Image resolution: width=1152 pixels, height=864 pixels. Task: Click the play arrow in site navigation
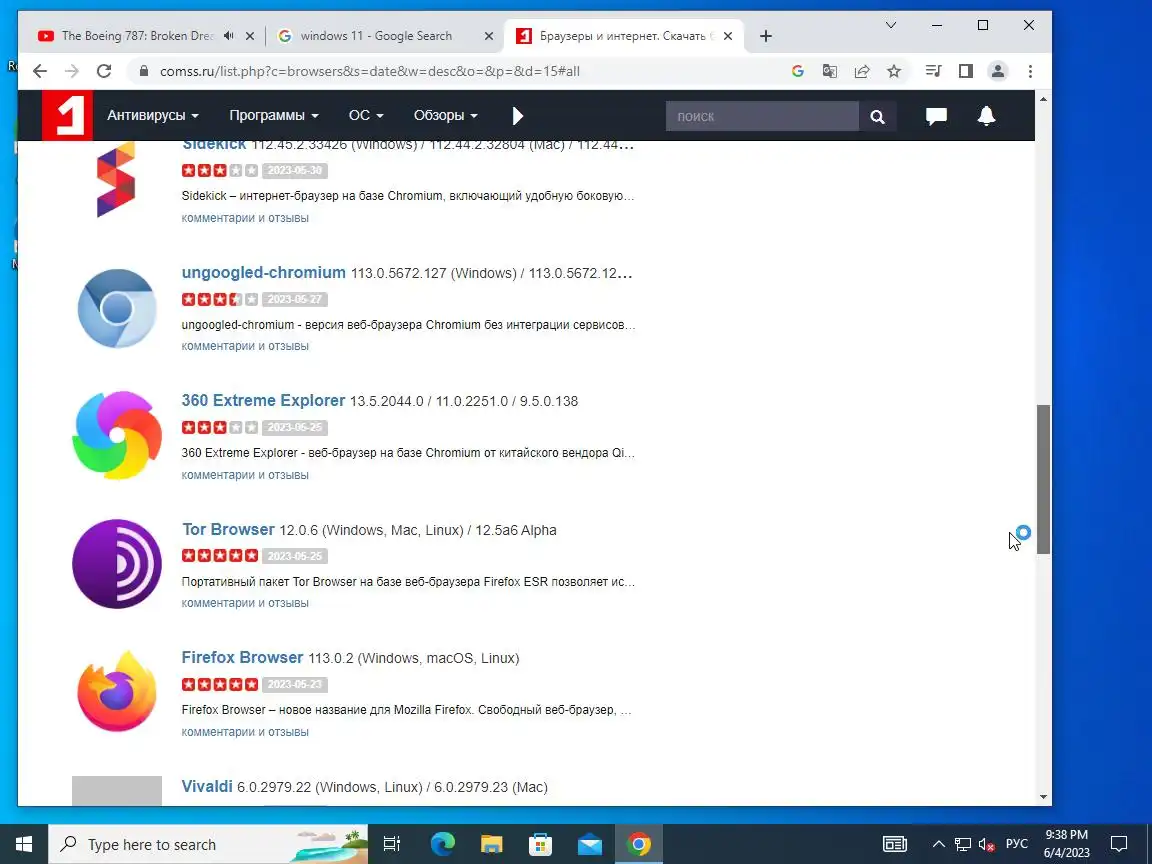click(518, 116)
